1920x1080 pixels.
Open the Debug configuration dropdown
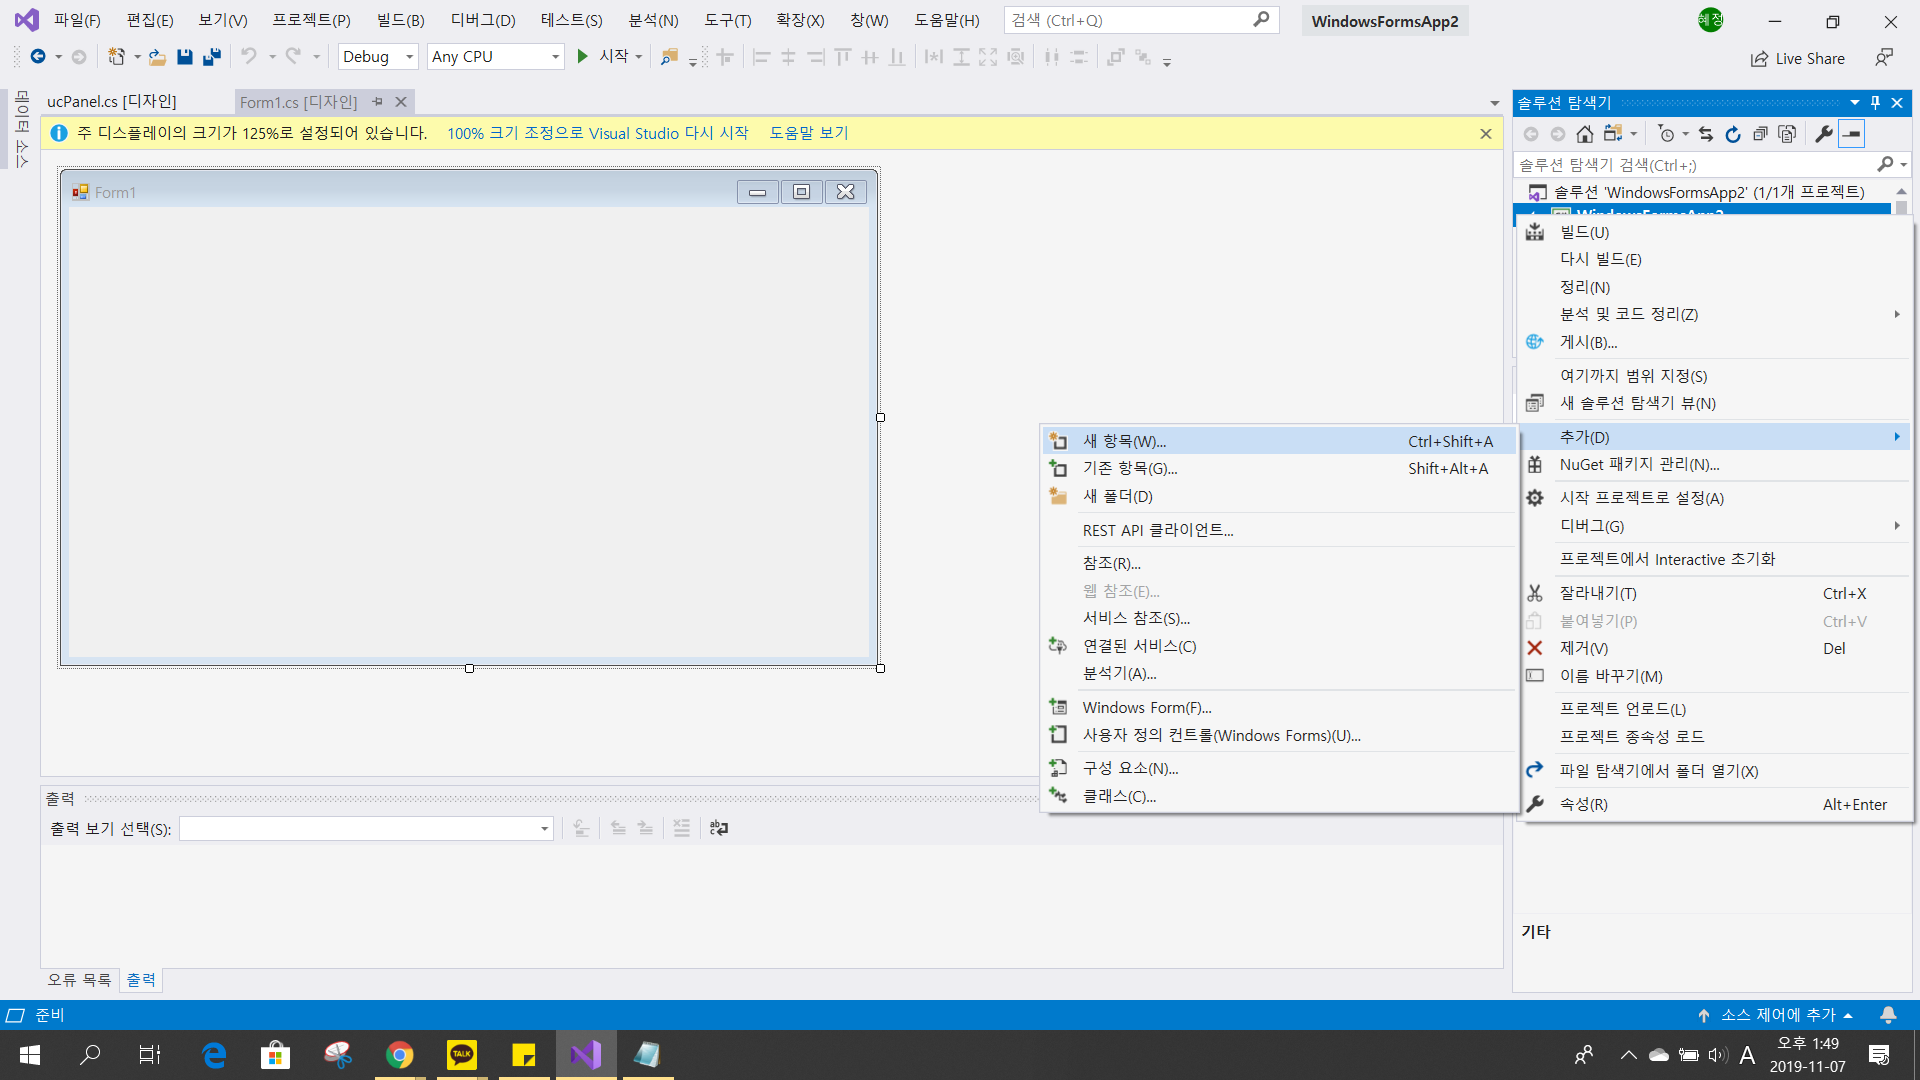click(378, 57)
